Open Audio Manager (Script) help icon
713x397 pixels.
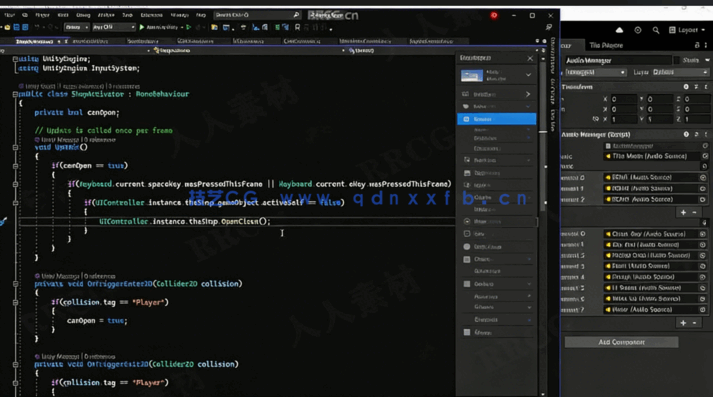pos(686,134)
